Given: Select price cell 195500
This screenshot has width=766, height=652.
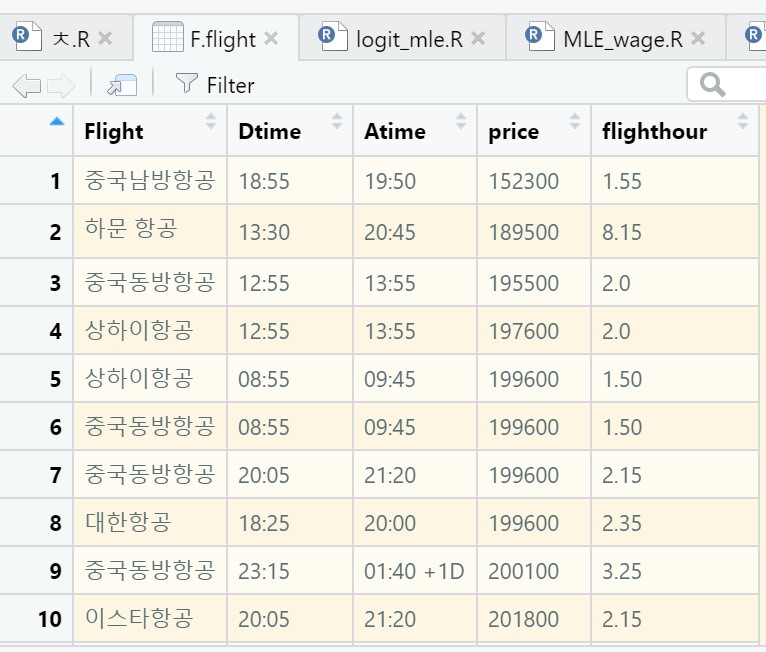Looking at the screenshot, I should point(534,283).
